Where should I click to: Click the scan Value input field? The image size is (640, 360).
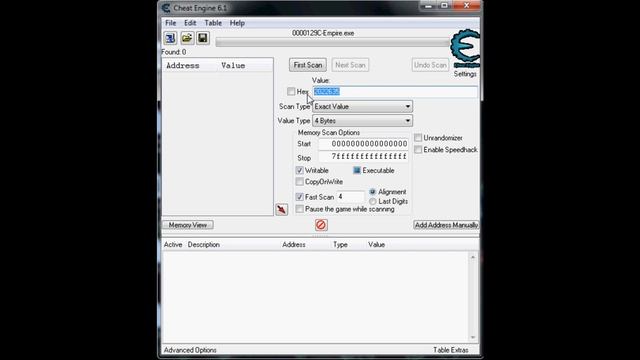click(395, 91)
